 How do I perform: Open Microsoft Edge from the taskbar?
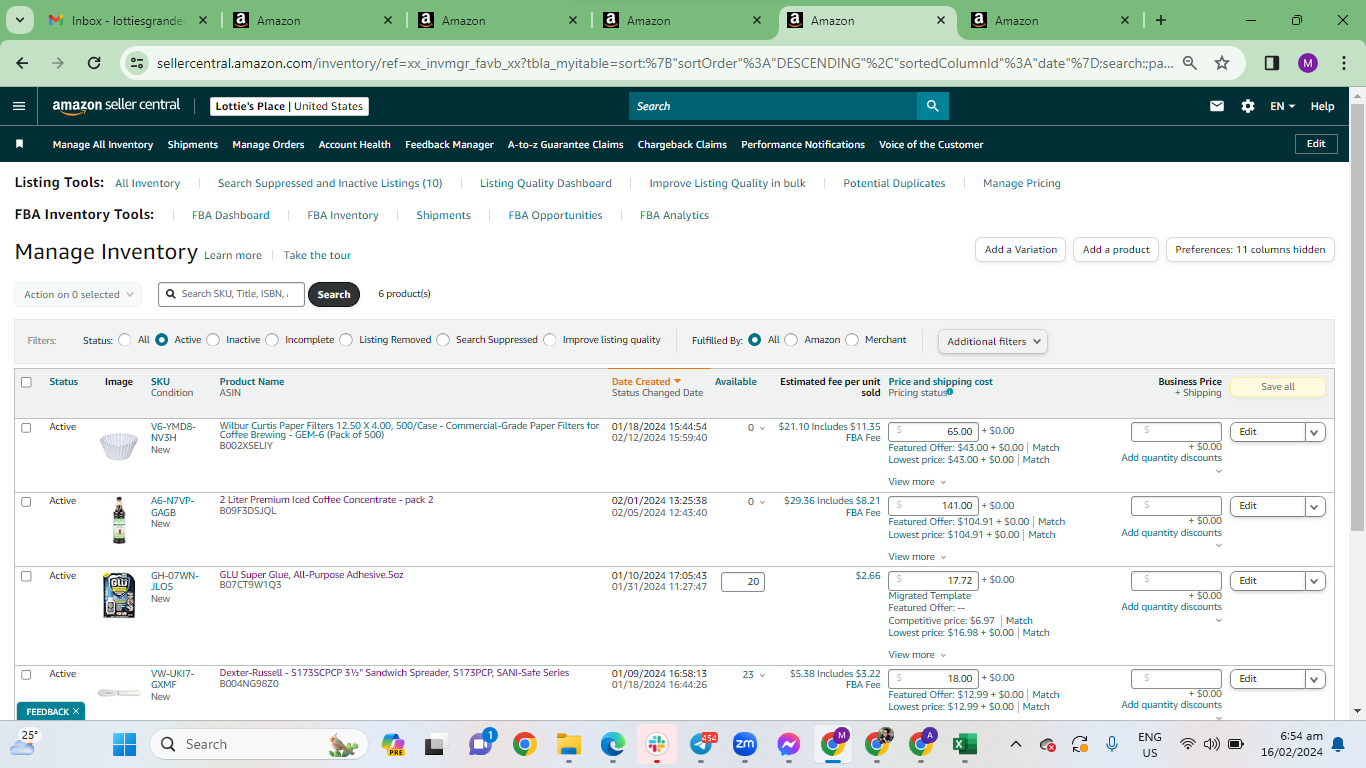pos(613,744)
